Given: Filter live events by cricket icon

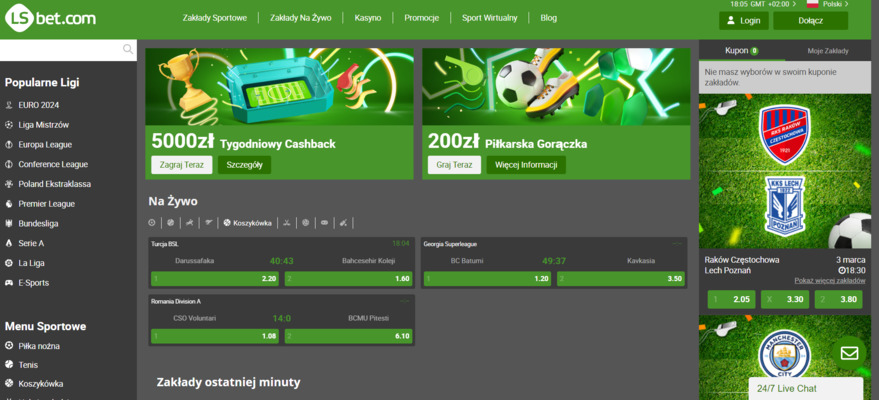Looking at the screenshot, I should pos(344,222).
